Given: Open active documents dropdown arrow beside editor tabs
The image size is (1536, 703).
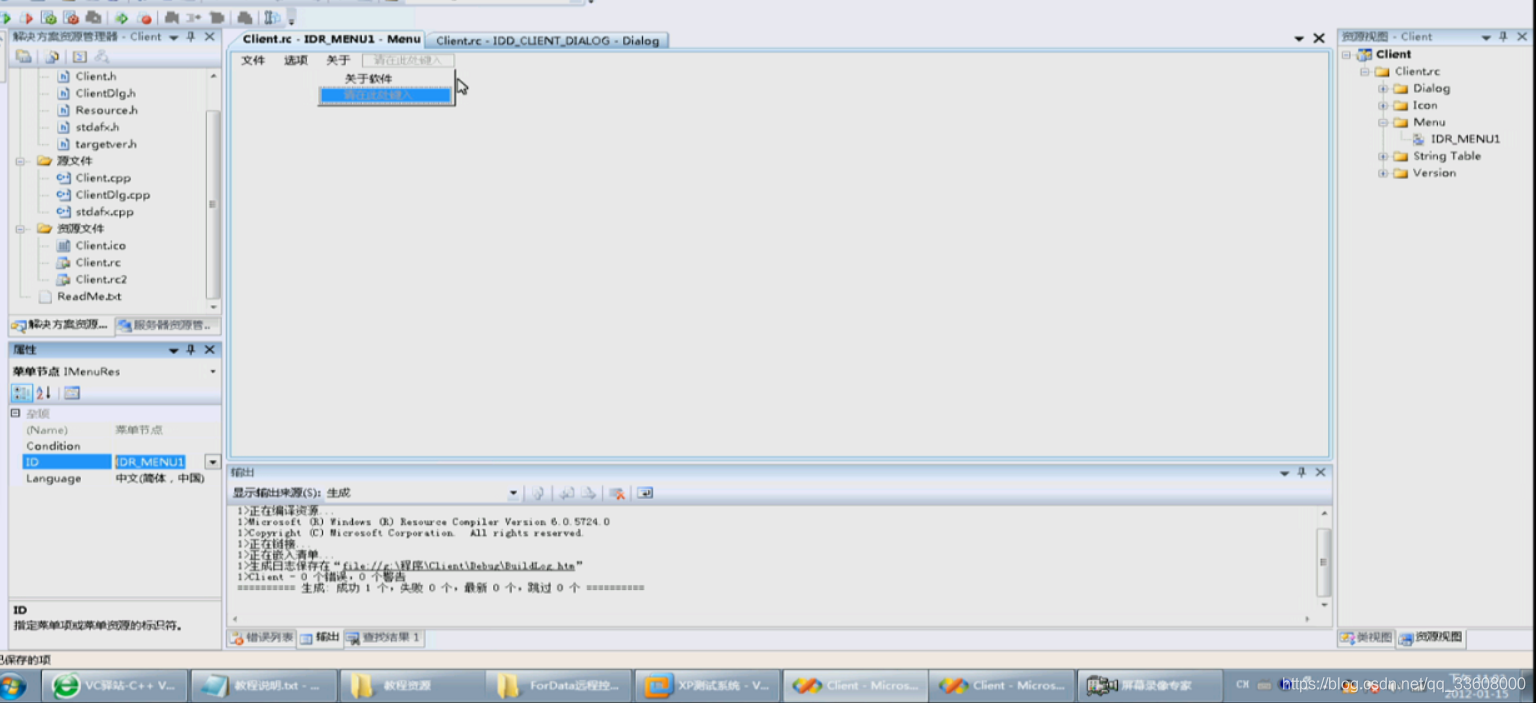Looking at the screenshot, I should click(1299, 39).
